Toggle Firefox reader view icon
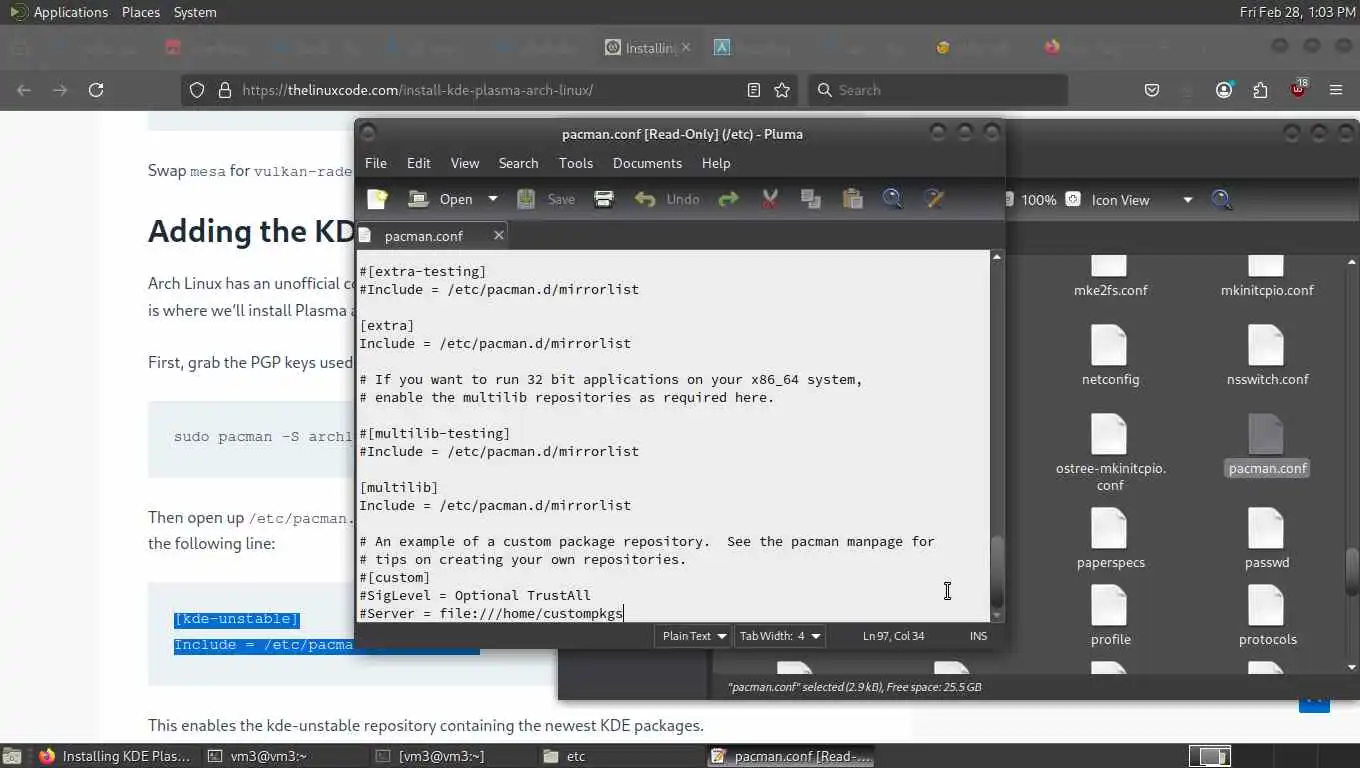Image resolution: width=1360 pixels, height=768 pixels. coord(754,90)
